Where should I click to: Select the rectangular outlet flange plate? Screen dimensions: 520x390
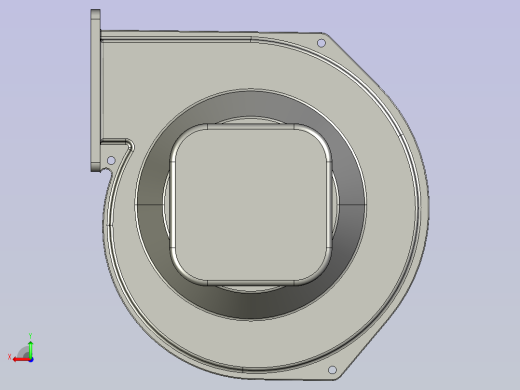pos(95,90)
